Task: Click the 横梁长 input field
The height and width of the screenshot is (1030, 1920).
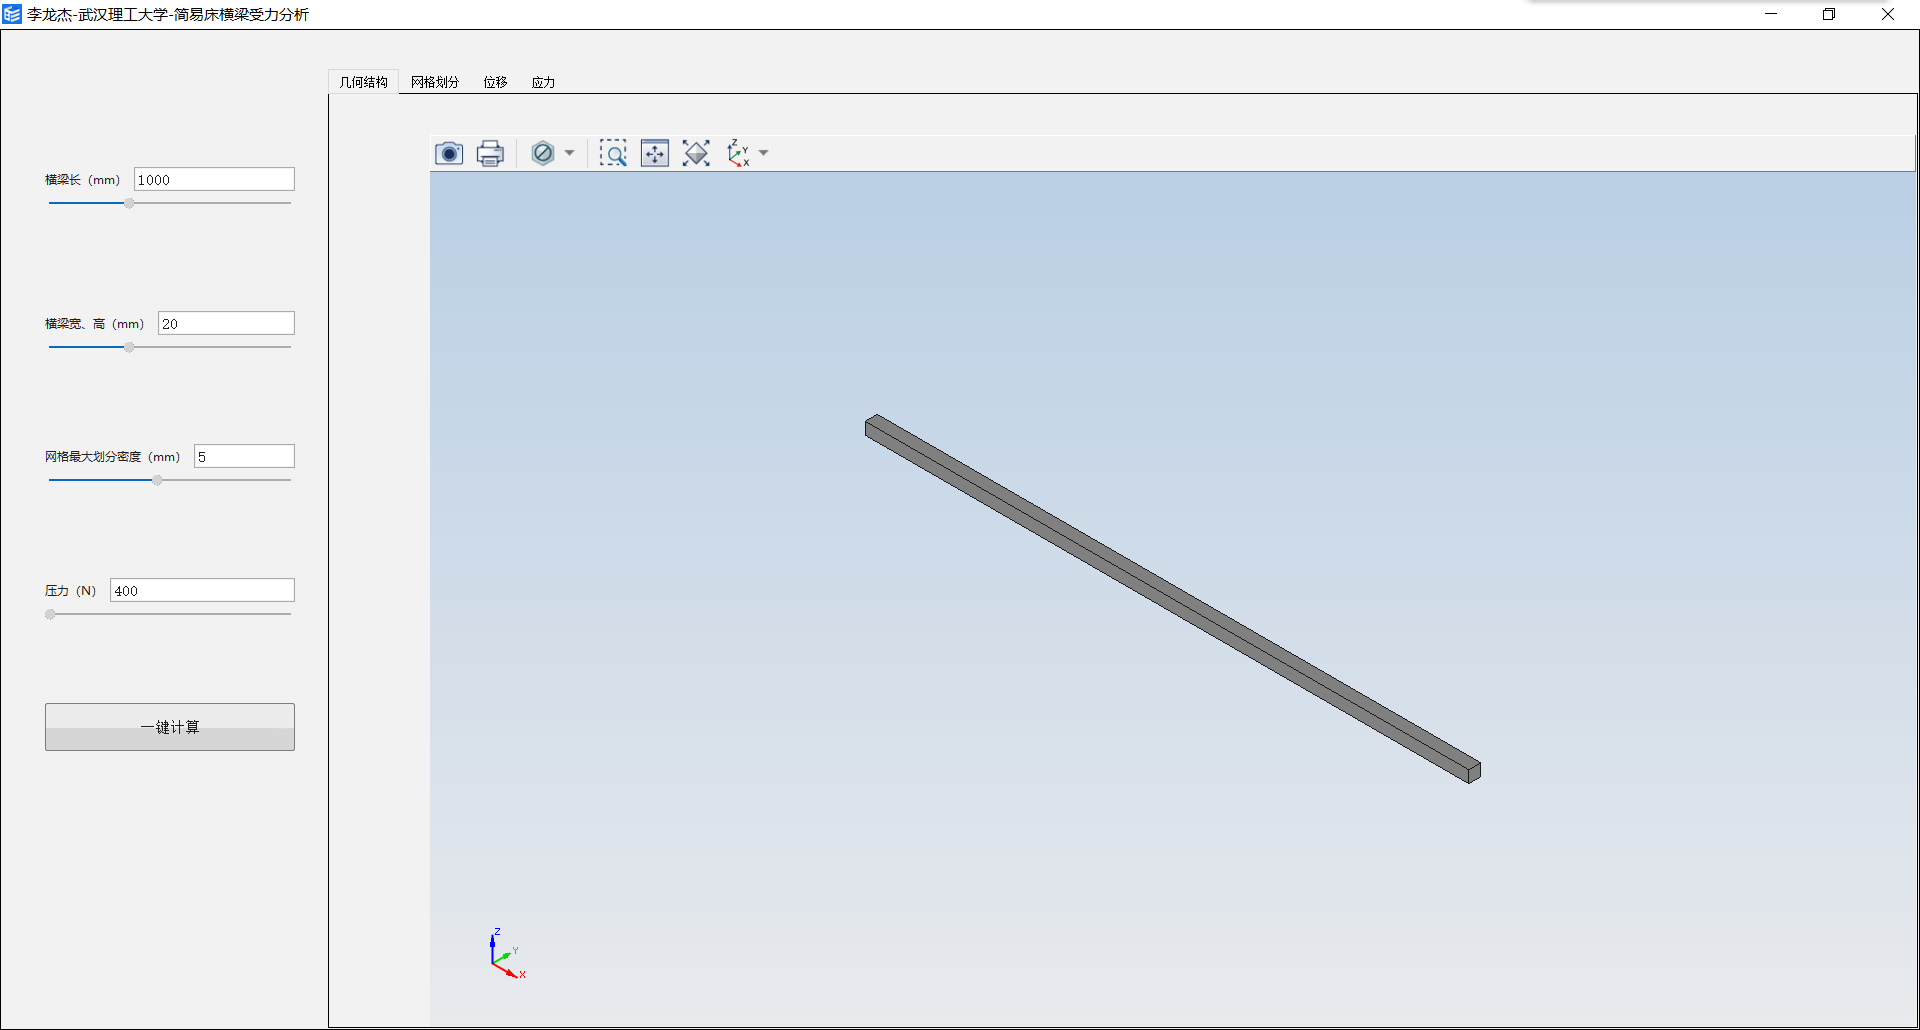Action: (x=214, y=179)
